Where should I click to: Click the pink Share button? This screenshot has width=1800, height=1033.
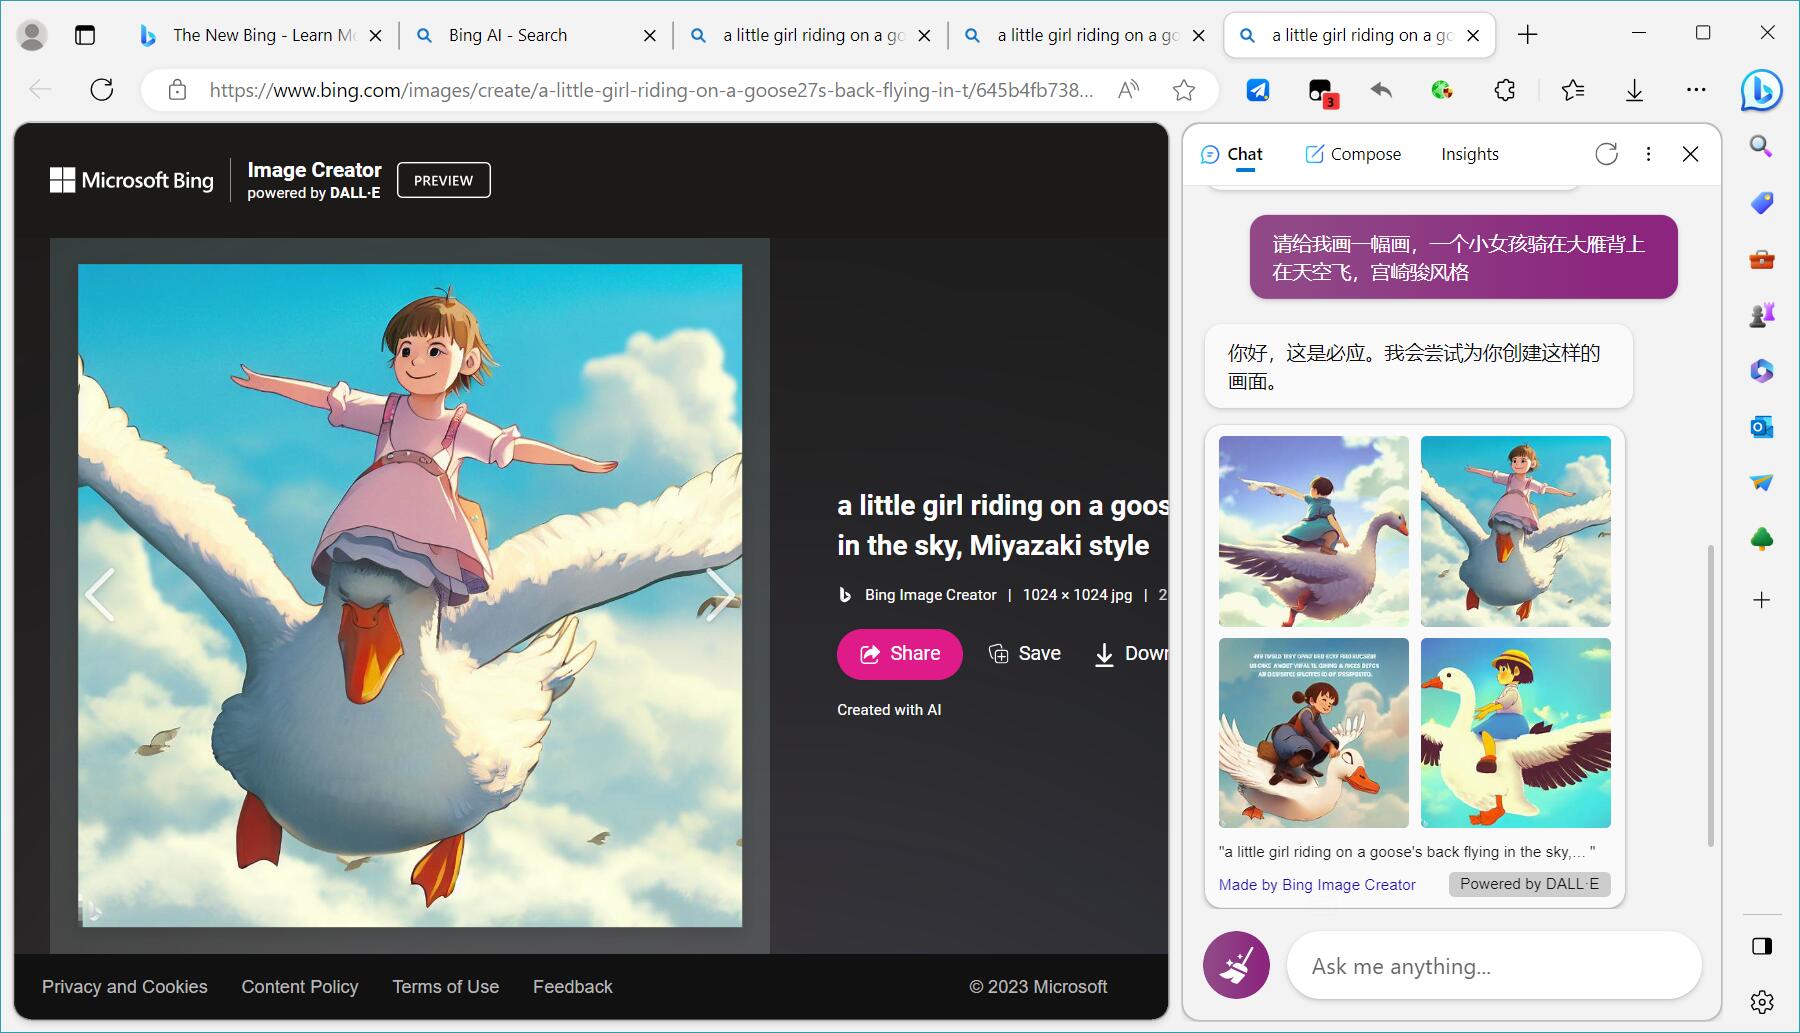899,654
